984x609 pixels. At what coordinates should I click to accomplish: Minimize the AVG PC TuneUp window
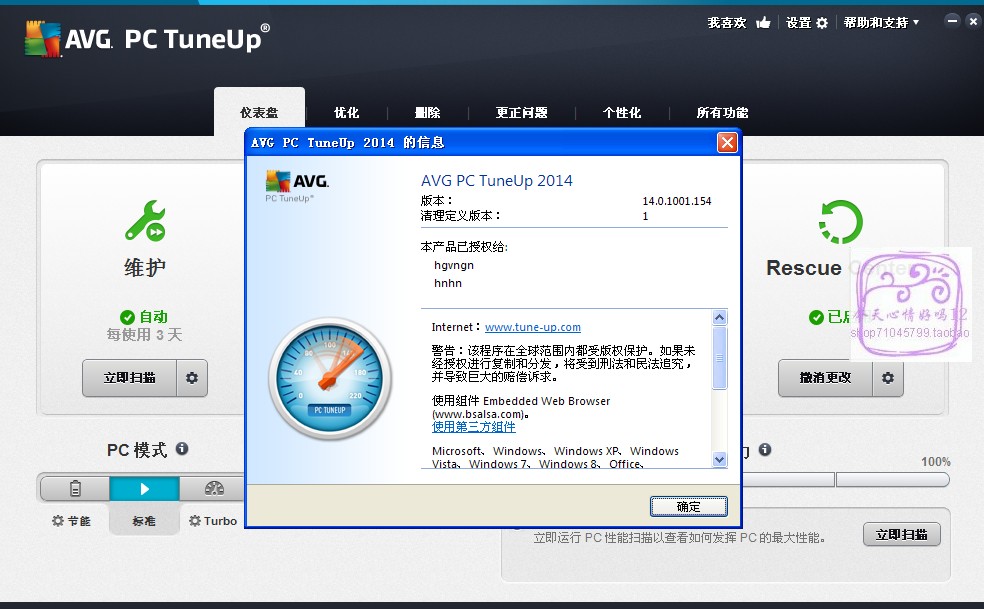[952, 21]
